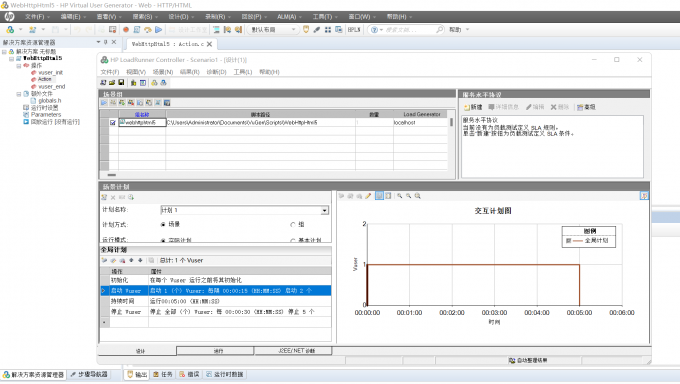Select the 场景 radio button for schedule by
This screenshot has width=680, height=384.
pyautogui.click(x=163, y=224)
